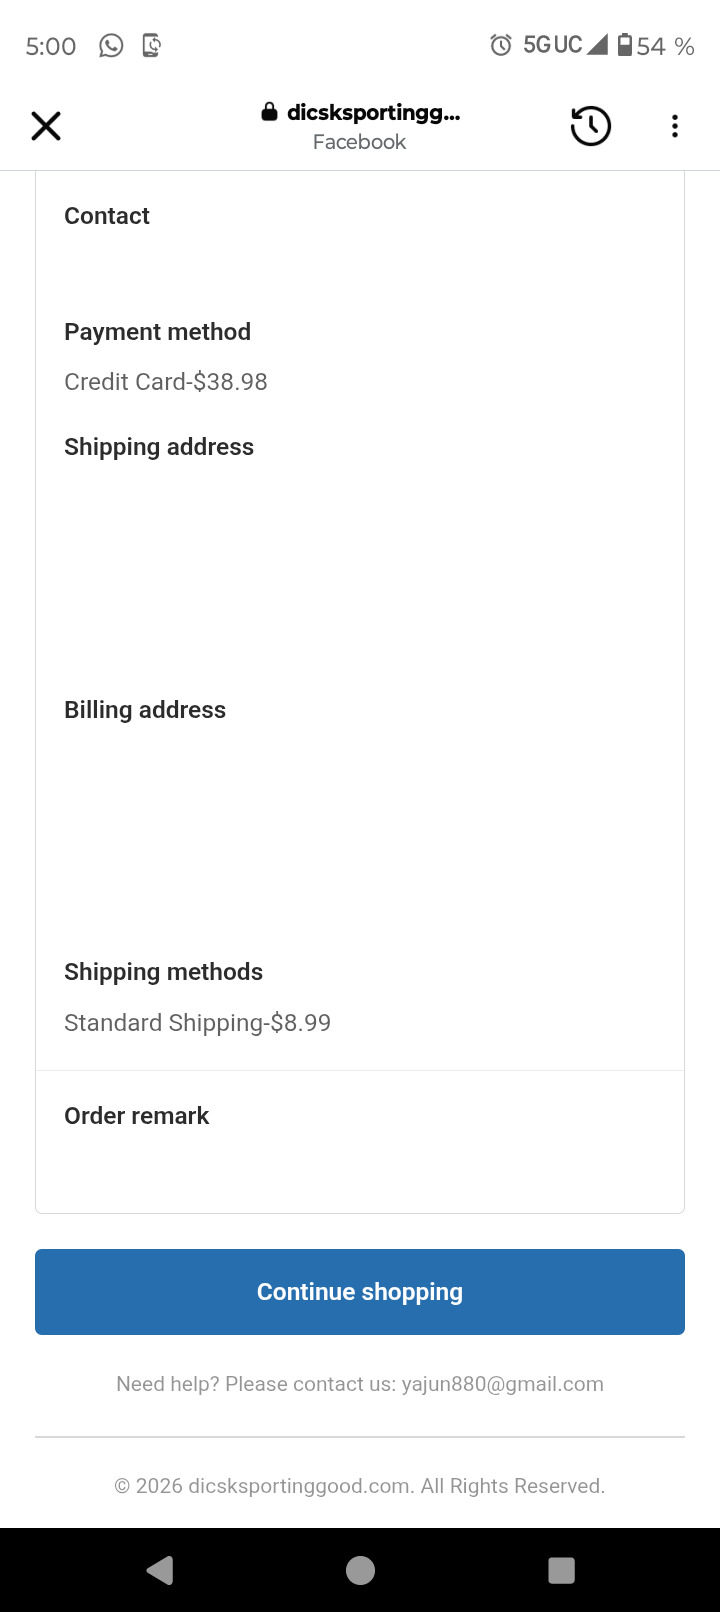
Task: Tap the yajun880@gmail.com contact email
Action: pyautogui.click(x=502, y=1384)
